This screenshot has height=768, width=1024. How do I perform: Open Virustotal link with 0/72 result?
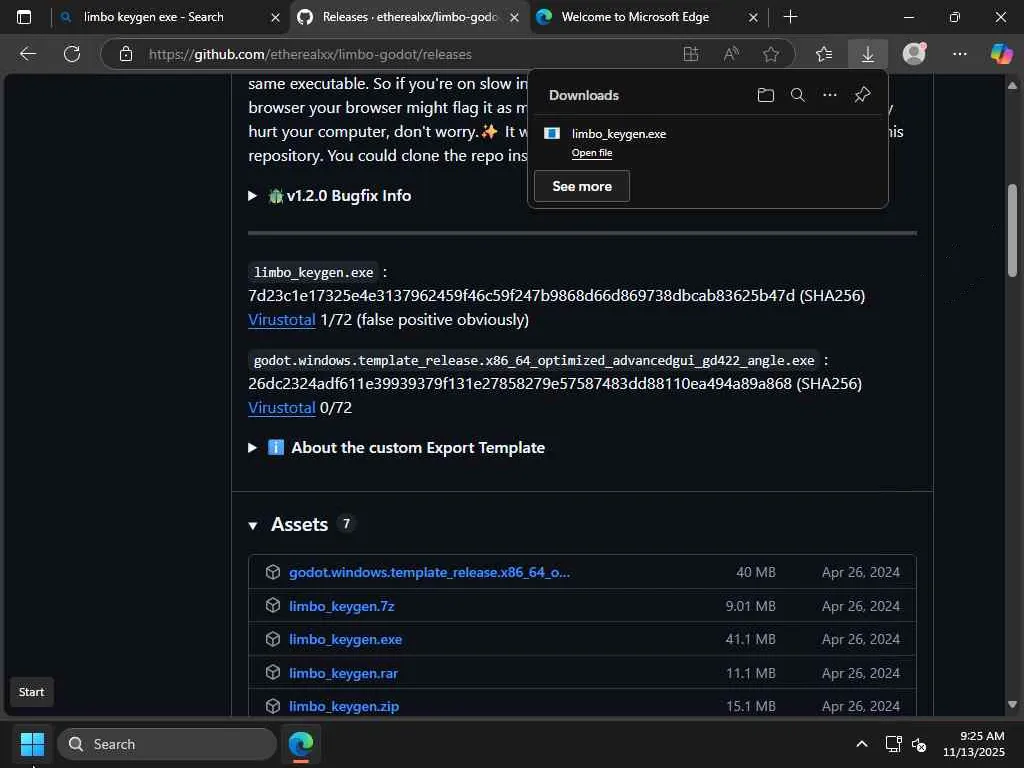pos(282,408)
